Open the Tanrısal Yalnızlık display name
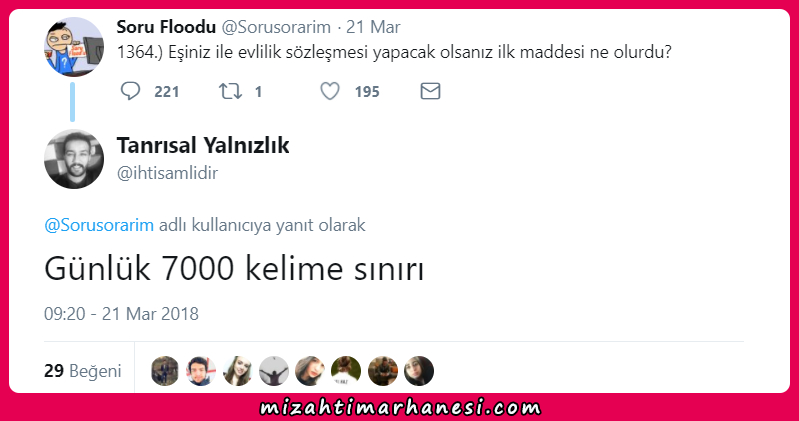This screenshot has height=421, width=799. coord(203,145)
